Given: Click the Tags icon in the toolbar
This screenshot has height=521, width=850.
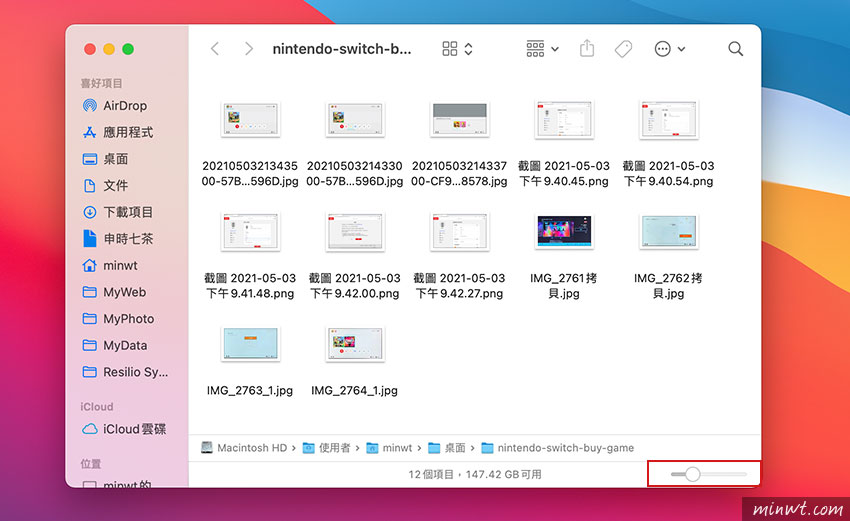Looking at the screenshot, I should tap(623, 49).
